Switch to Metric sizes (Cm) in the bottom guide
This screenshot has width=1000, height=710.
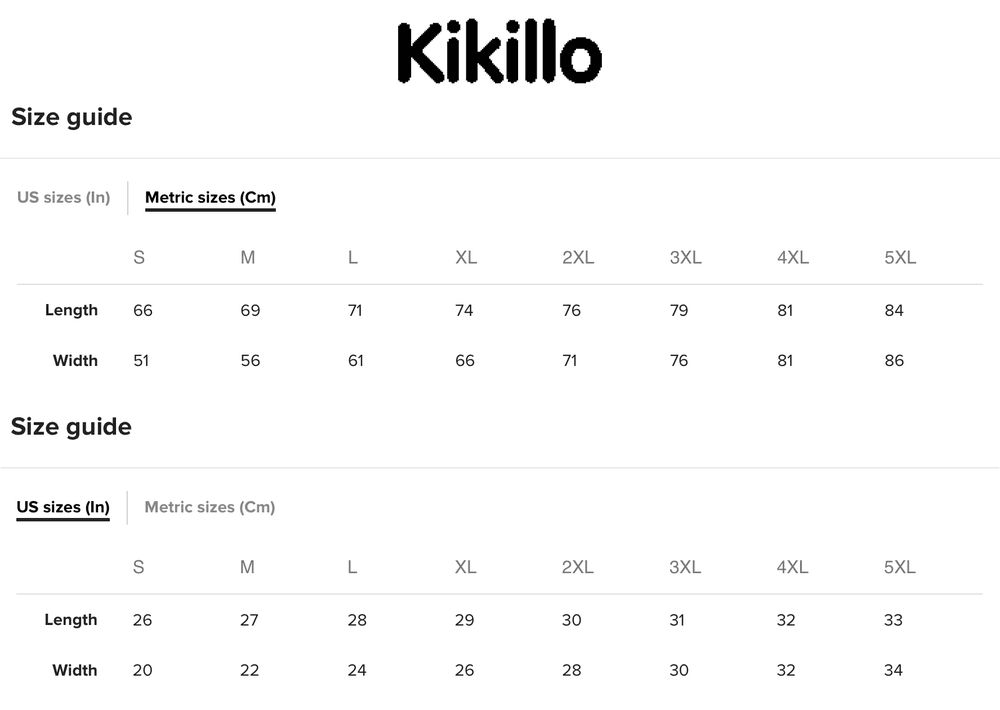210,507
